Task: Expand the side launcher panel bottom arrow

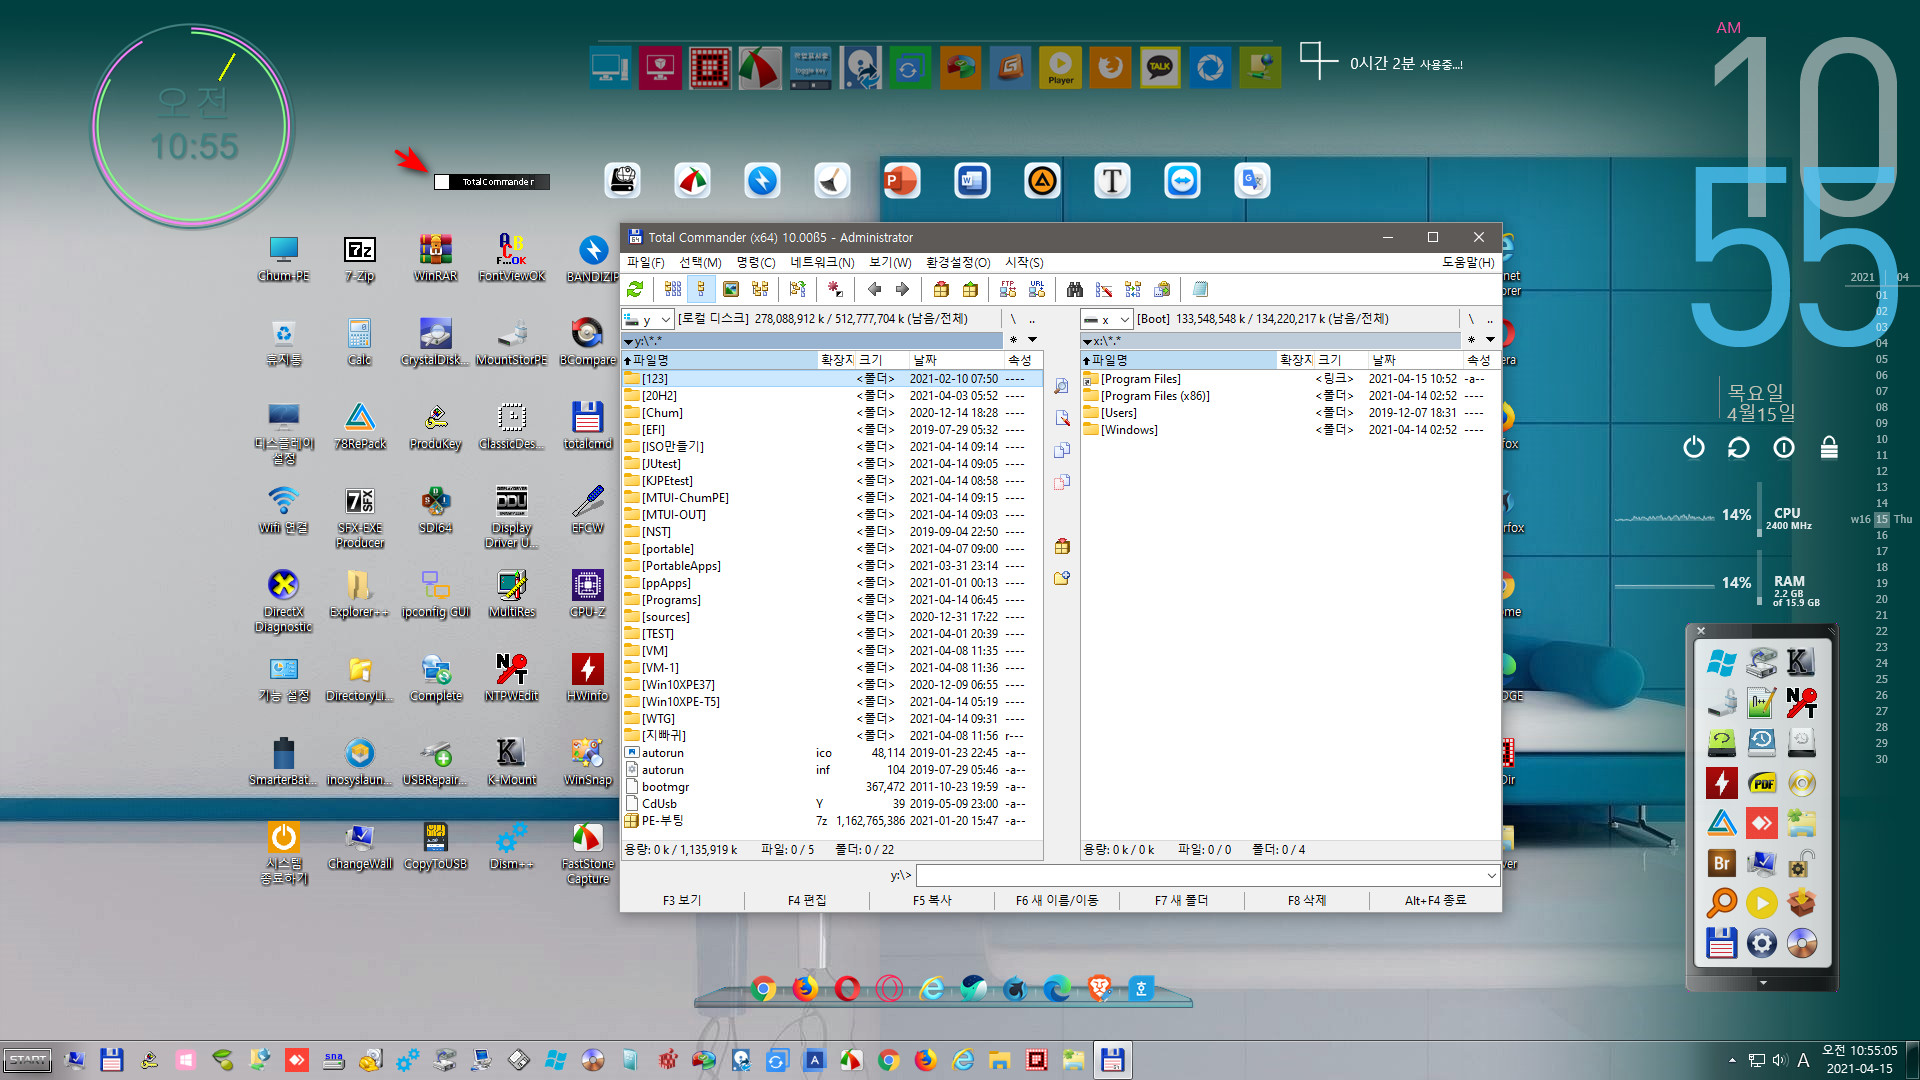Action: pyautogui.click(x=1763, y=984)
